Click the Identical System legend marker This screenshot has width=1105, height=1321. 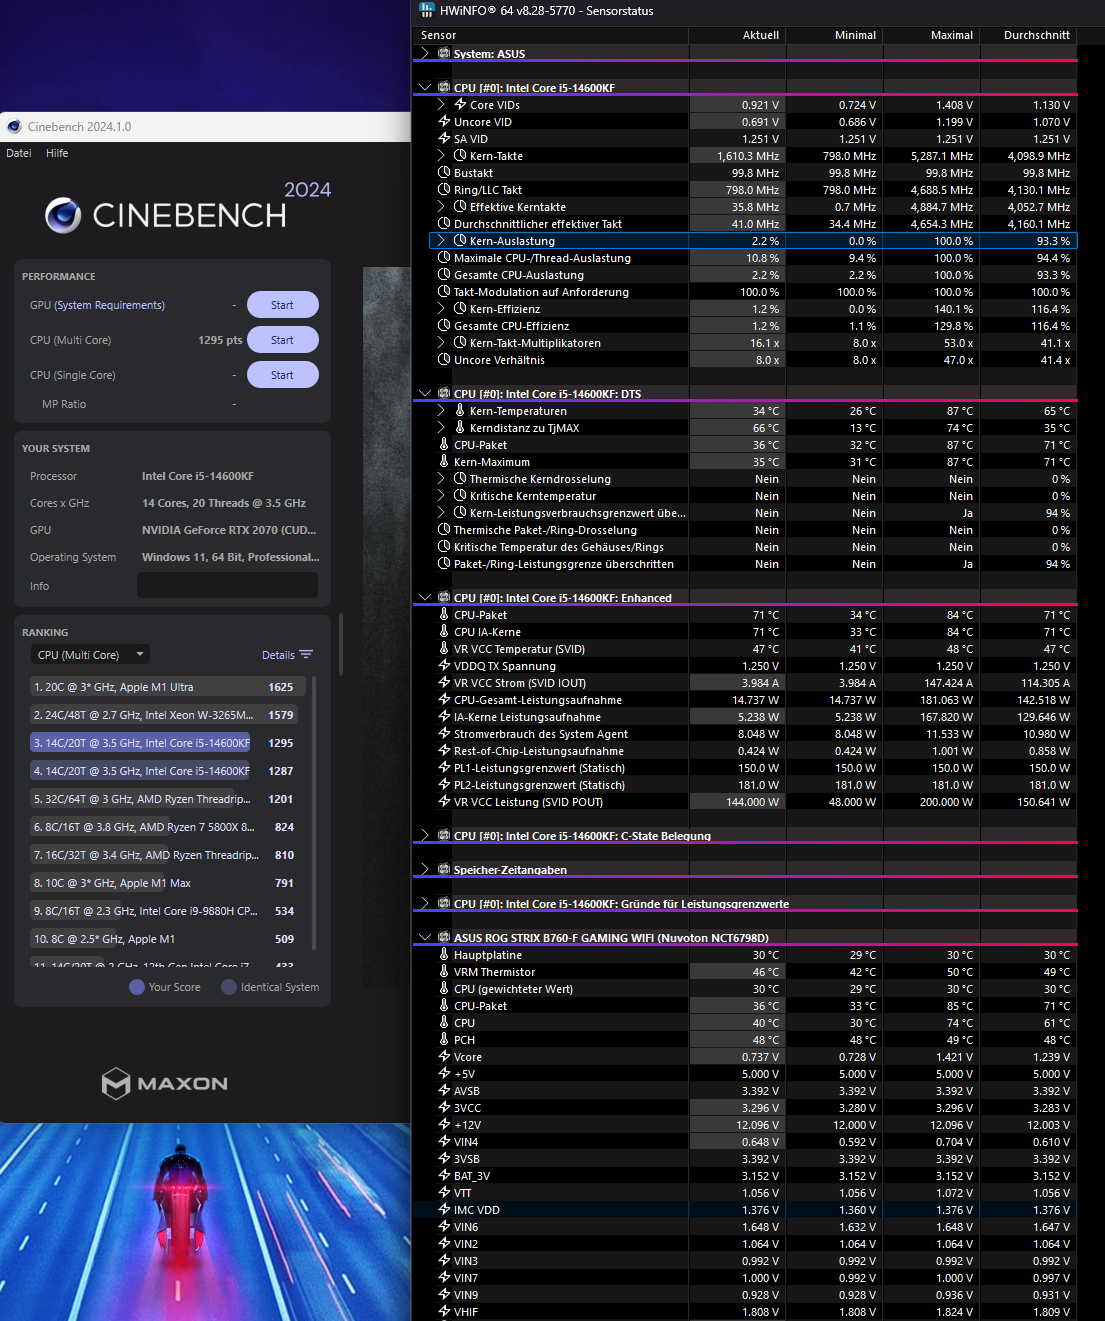point(229,987)
